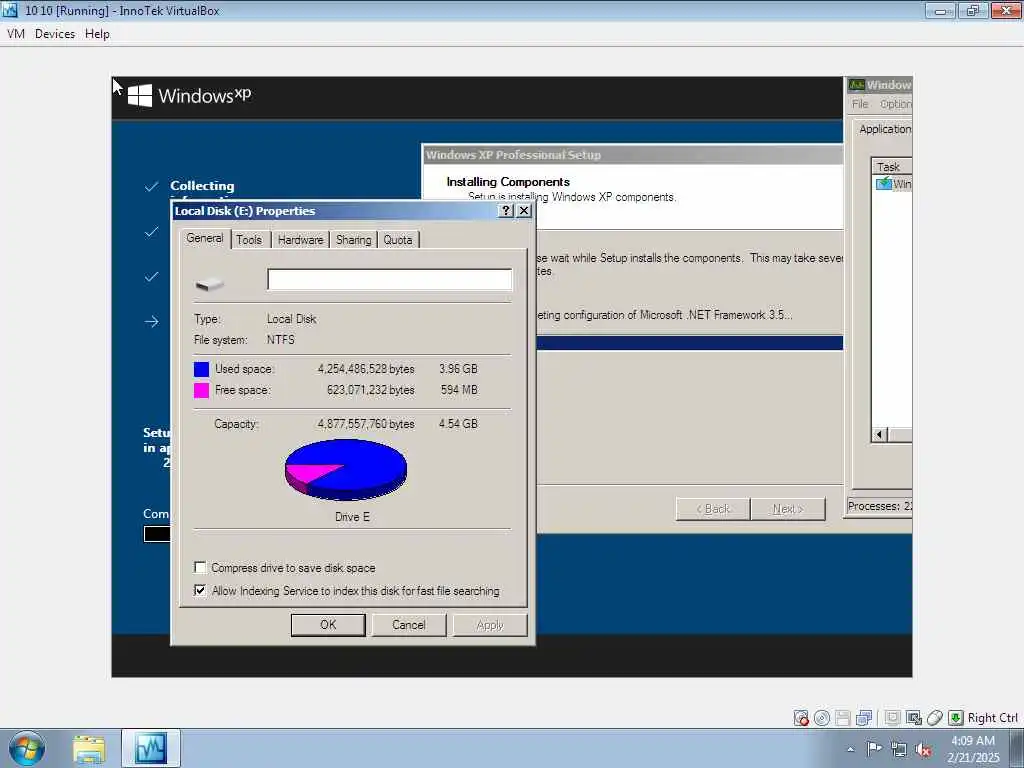Click the network adapters icon in VirtualBox status bar
The image size is (1024, 768).
864,718
